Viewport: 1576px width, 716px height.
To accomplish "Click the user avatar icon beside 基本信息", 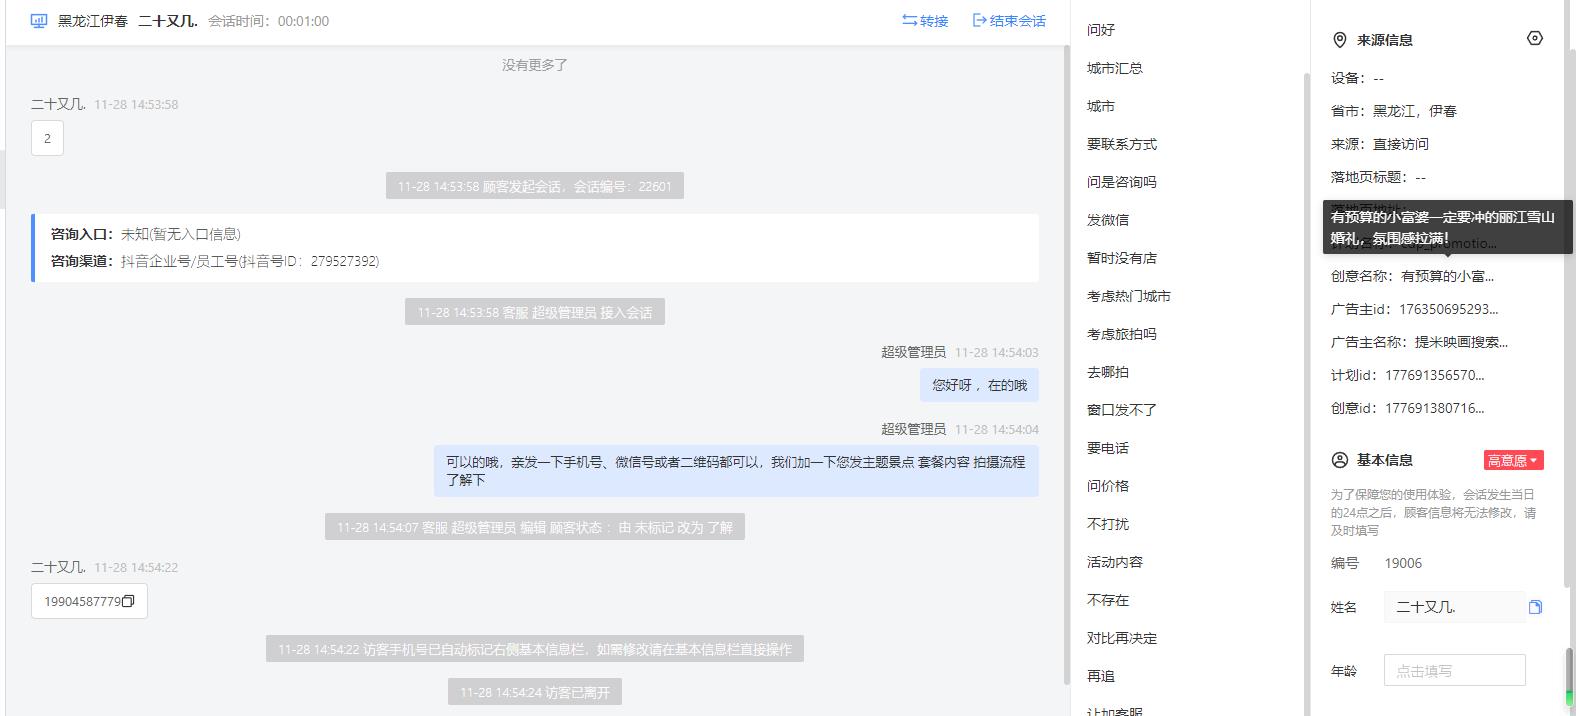I will 1340,460.
